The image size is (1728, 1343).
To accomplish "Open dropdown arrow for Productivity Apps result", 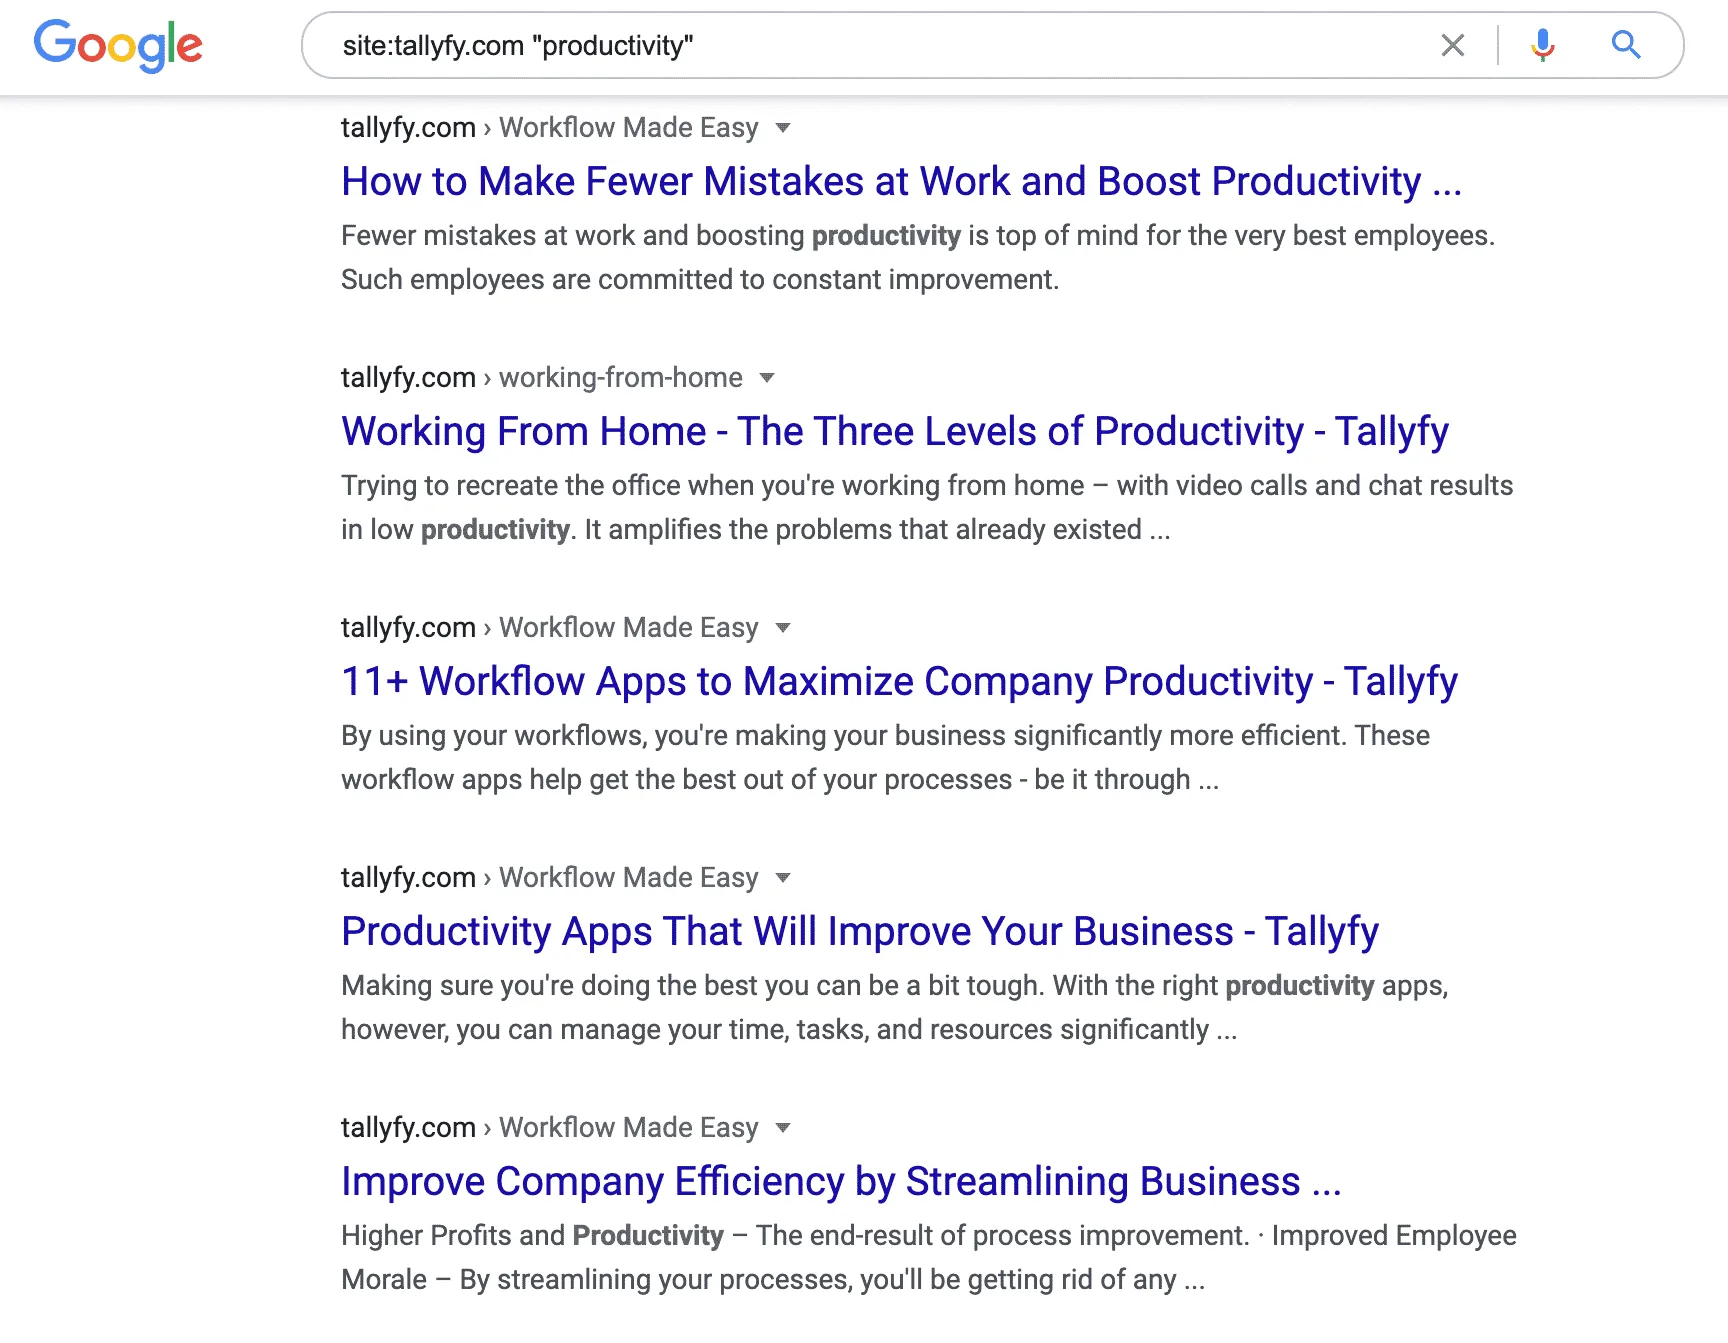I will (783, 878).
